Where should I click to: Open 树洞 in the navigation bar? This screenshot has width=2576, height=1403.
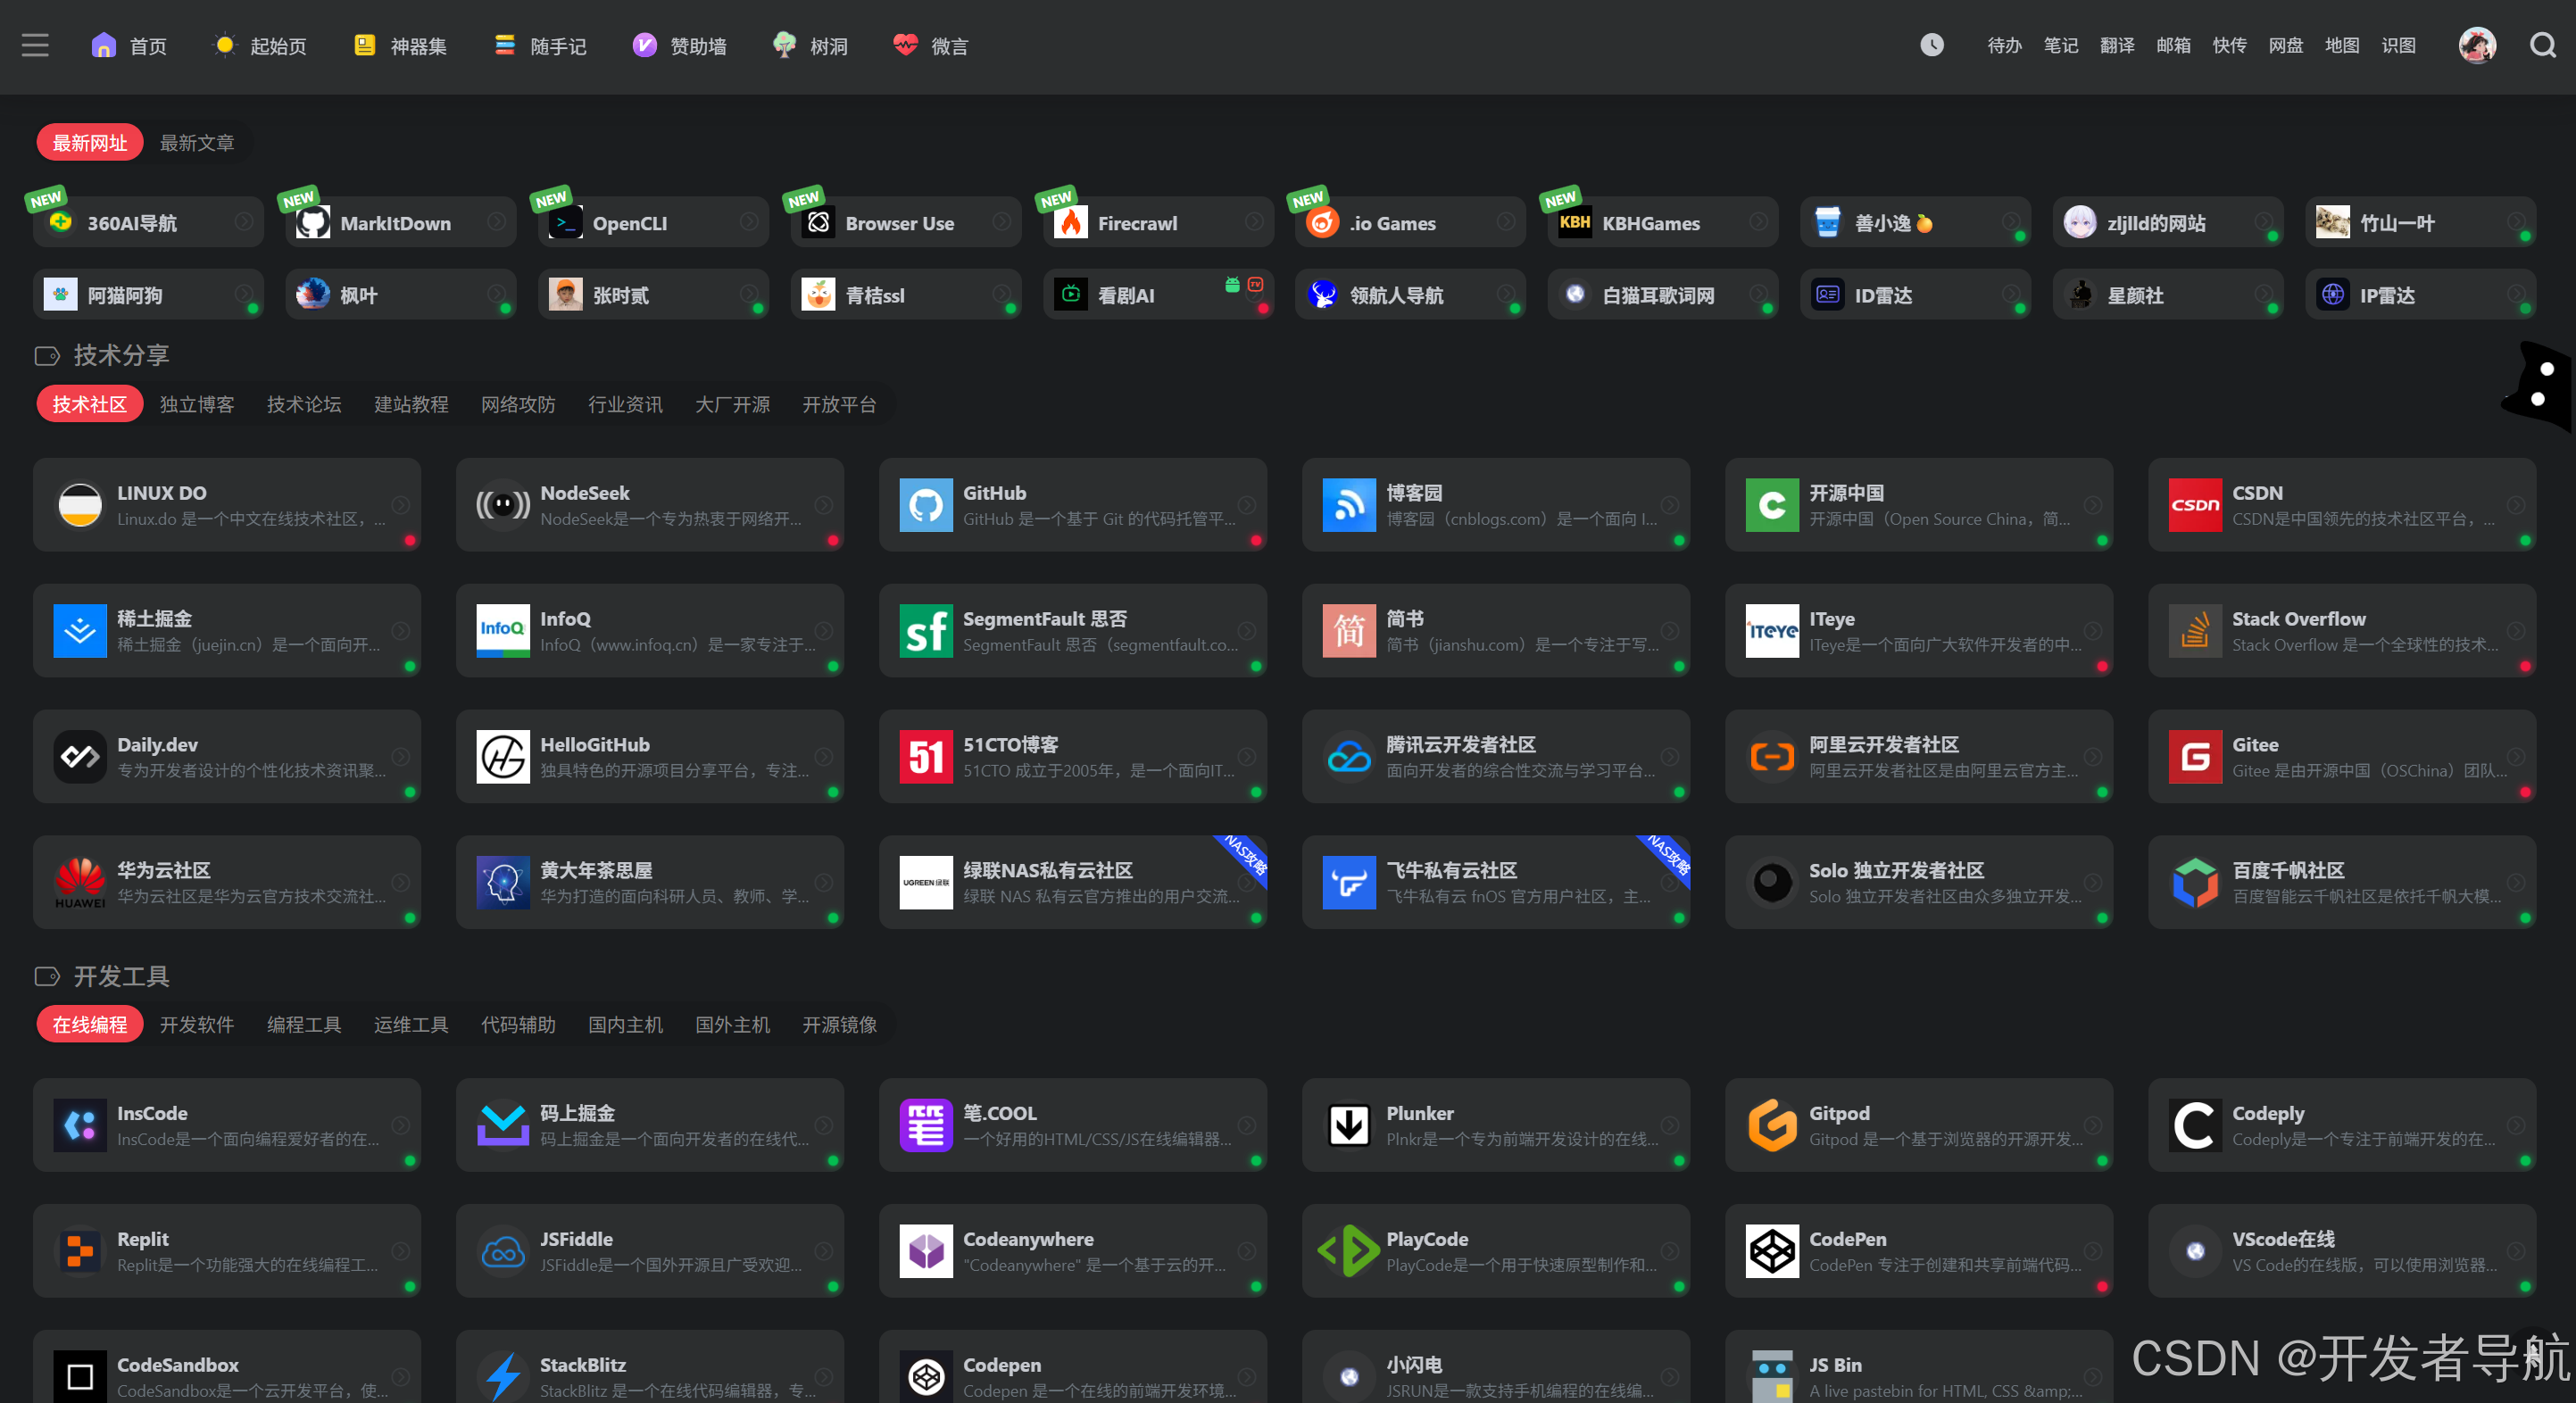click(x=811, y=46)
